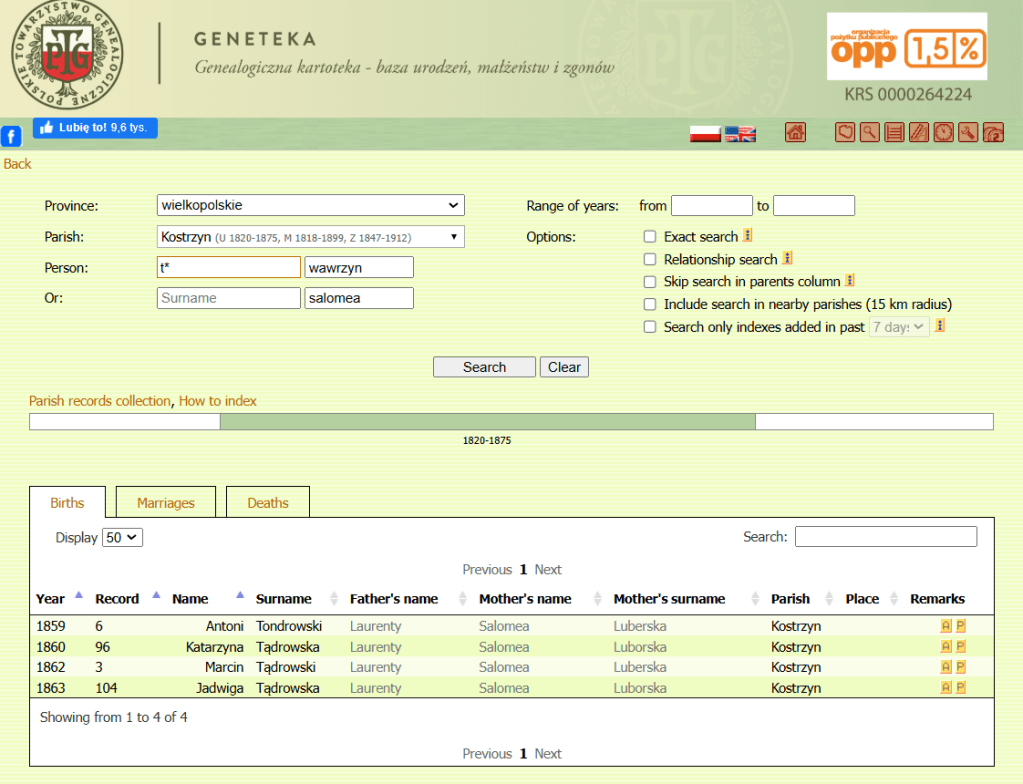Check Include search in nearby parishes
This screenshot has height=784, width=1023.
[x=650, y=305]
